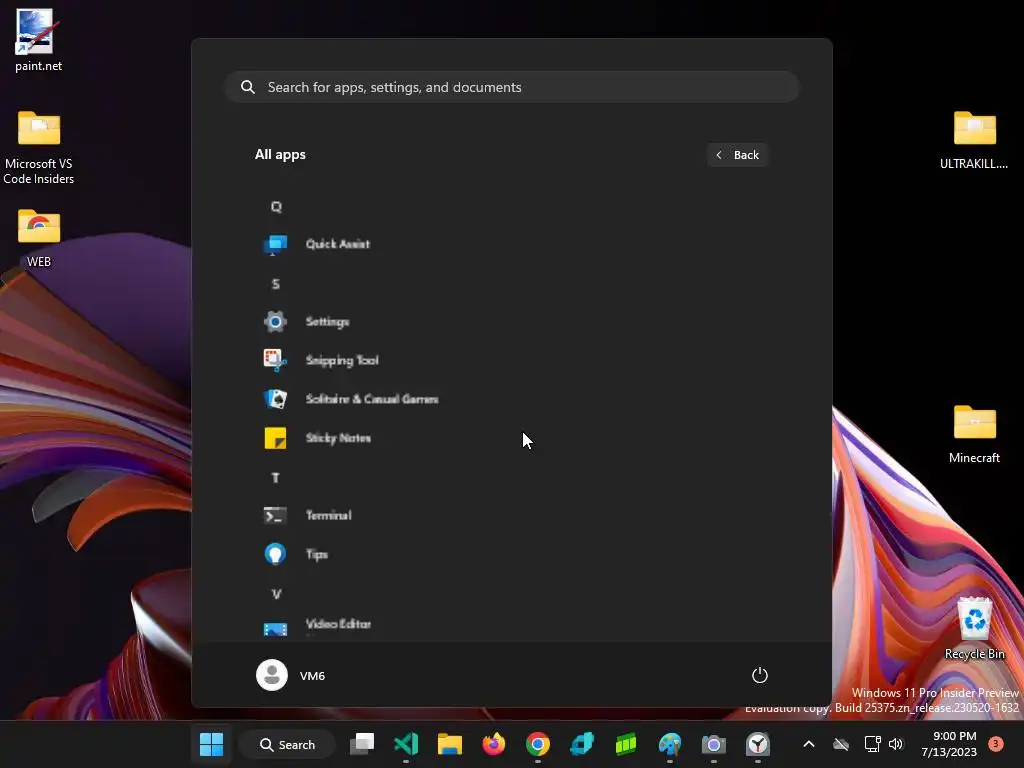1024x768 pixels.
Task: Open the Y-shaped icon app on taskbar
Action: (x=758, y=744)
